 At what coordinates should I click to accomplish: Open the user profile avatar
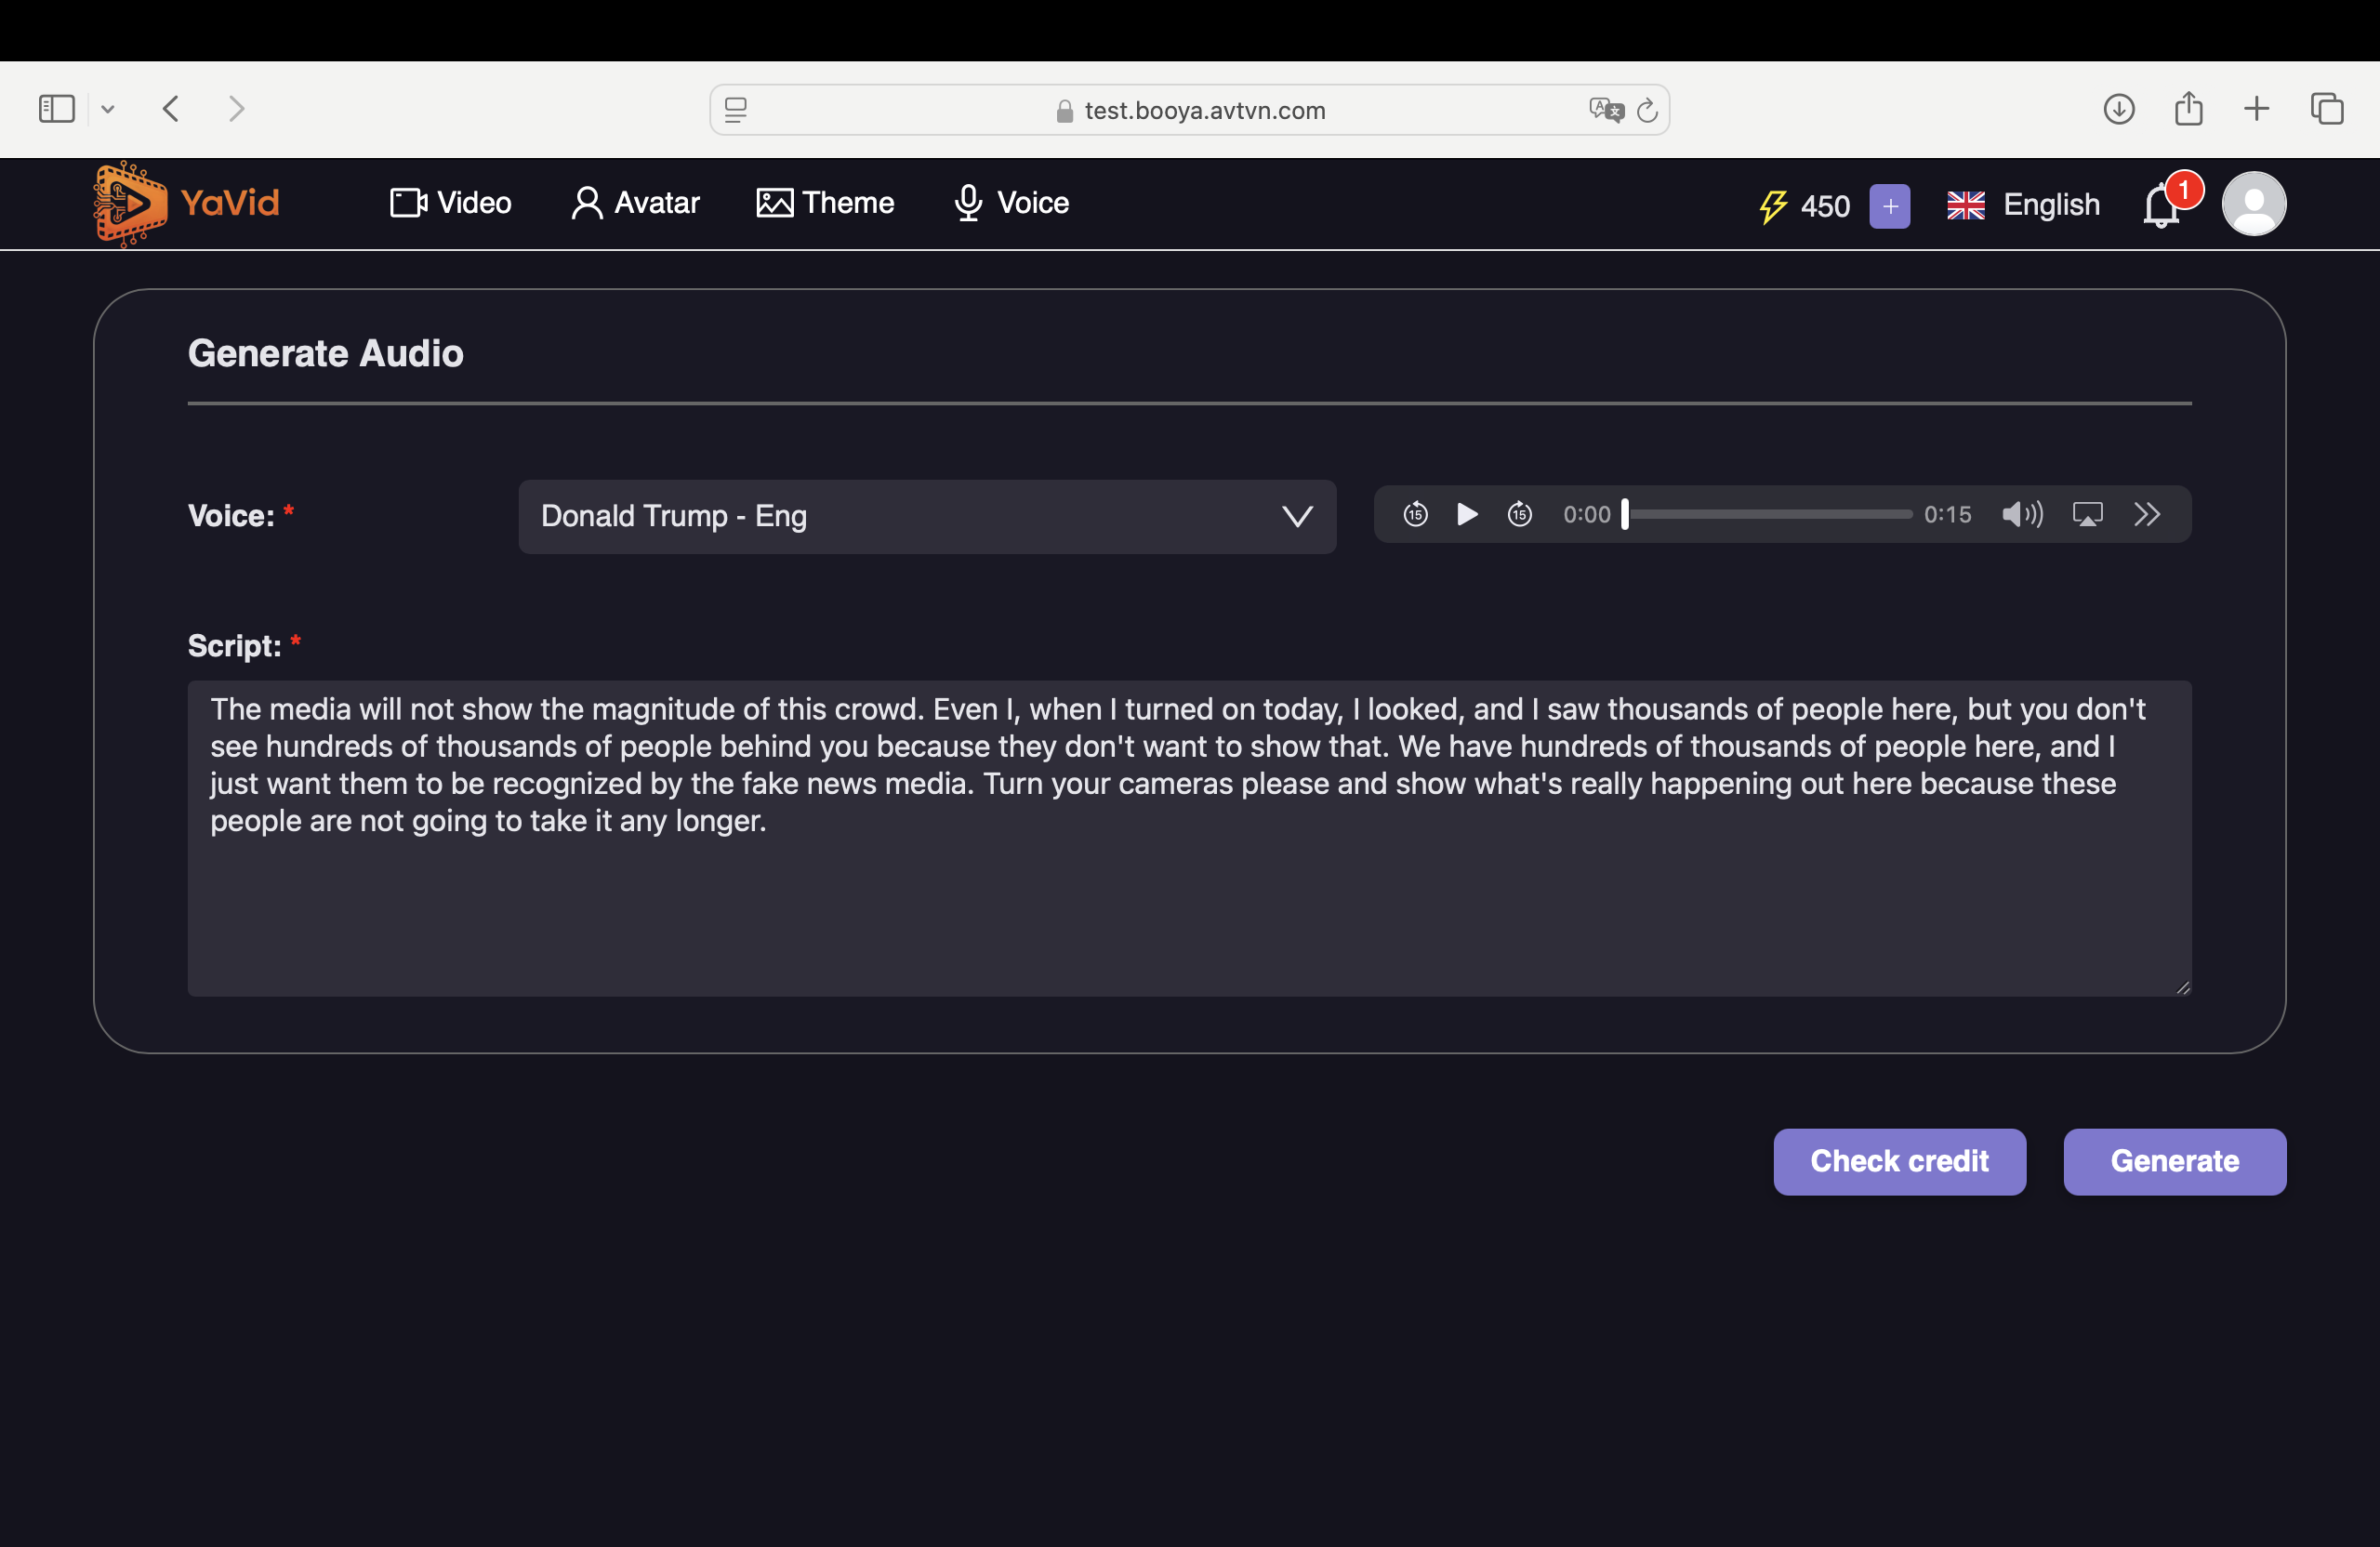2253,204
